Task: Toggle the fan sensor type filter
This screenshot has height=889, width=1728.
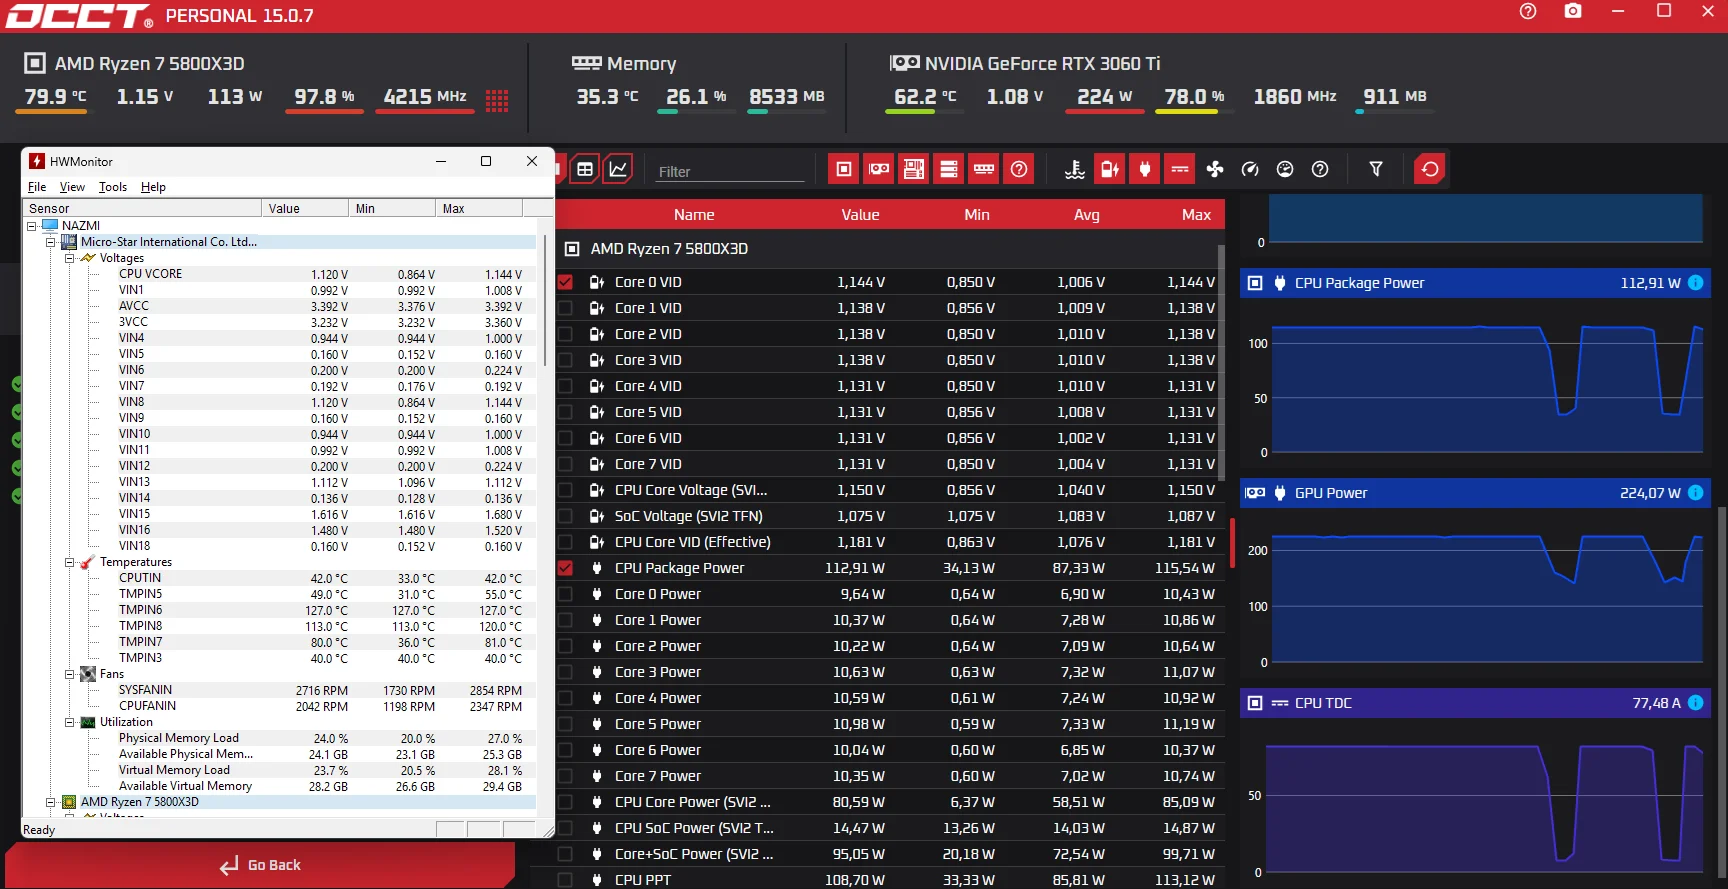Action: coord(1215,169)
